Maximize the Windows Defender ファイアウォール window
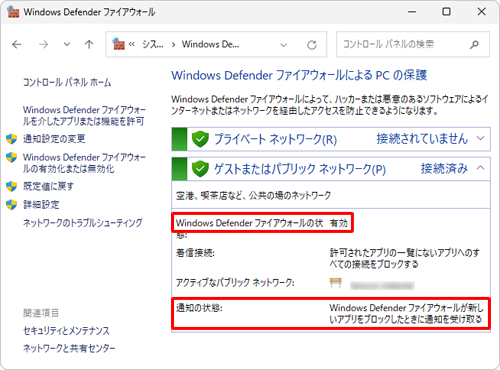 446,12
